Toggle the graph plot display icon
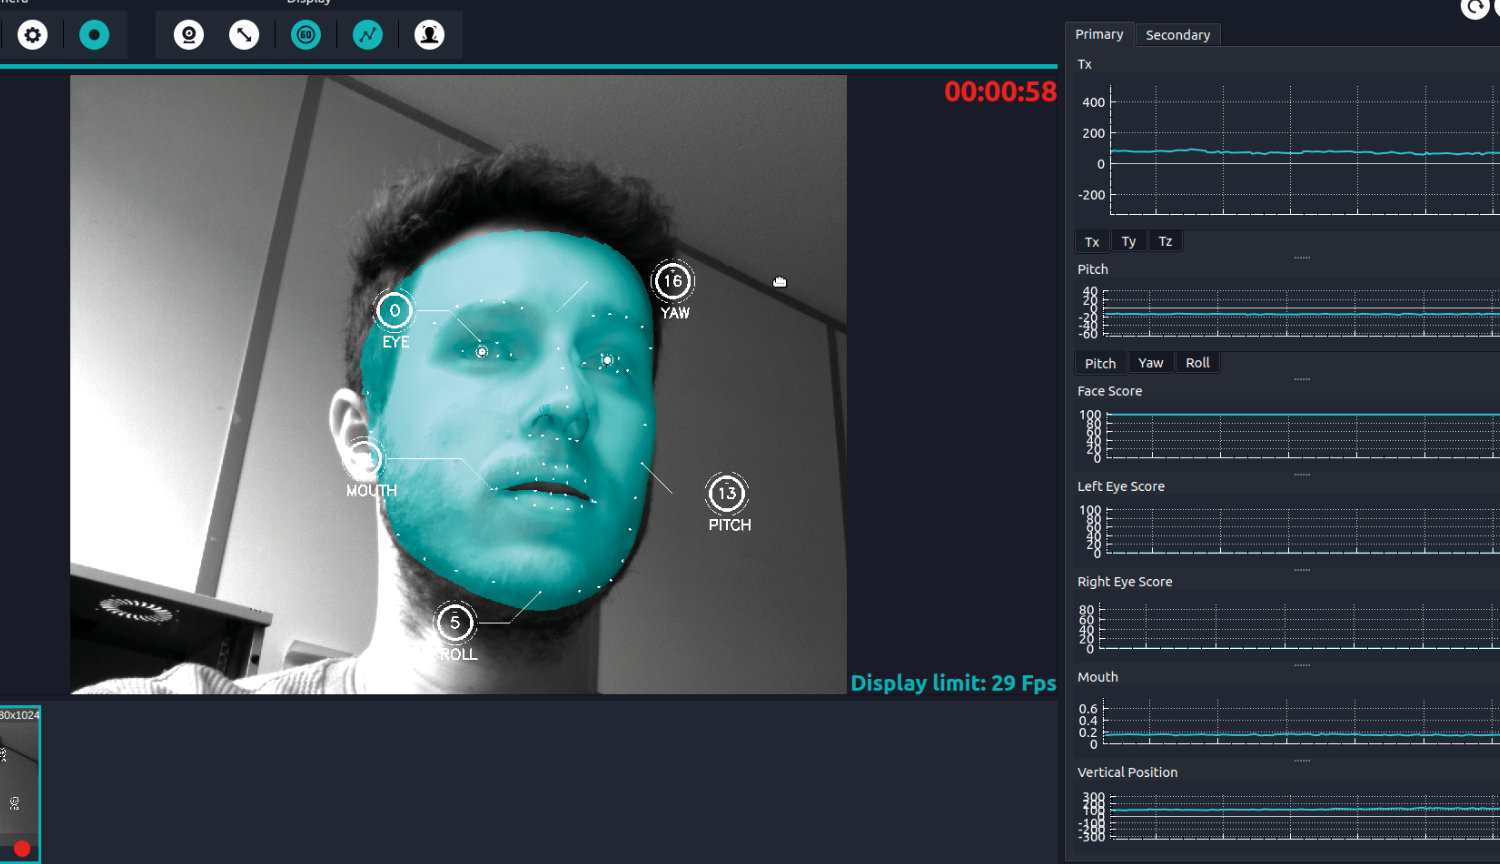Image resolution: width=1500 pixels, height=864 pixels. tap(368, 35)
